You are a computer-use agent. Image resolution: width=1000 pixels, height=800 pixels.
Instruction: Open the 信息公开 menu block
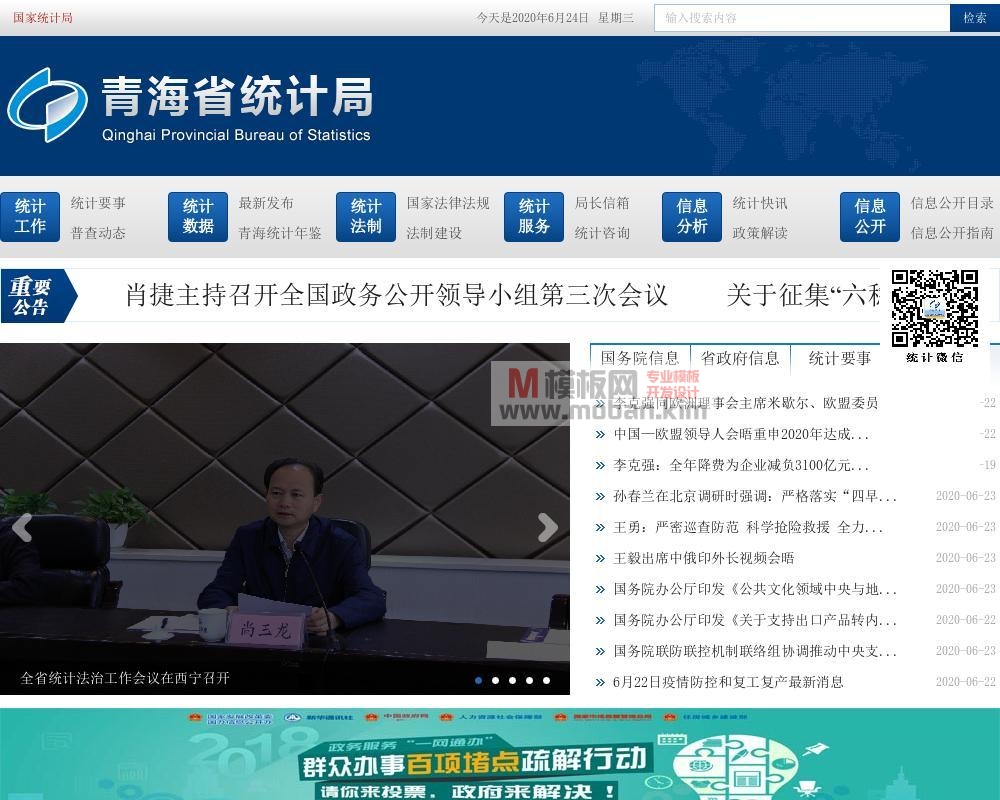[870, 216]
